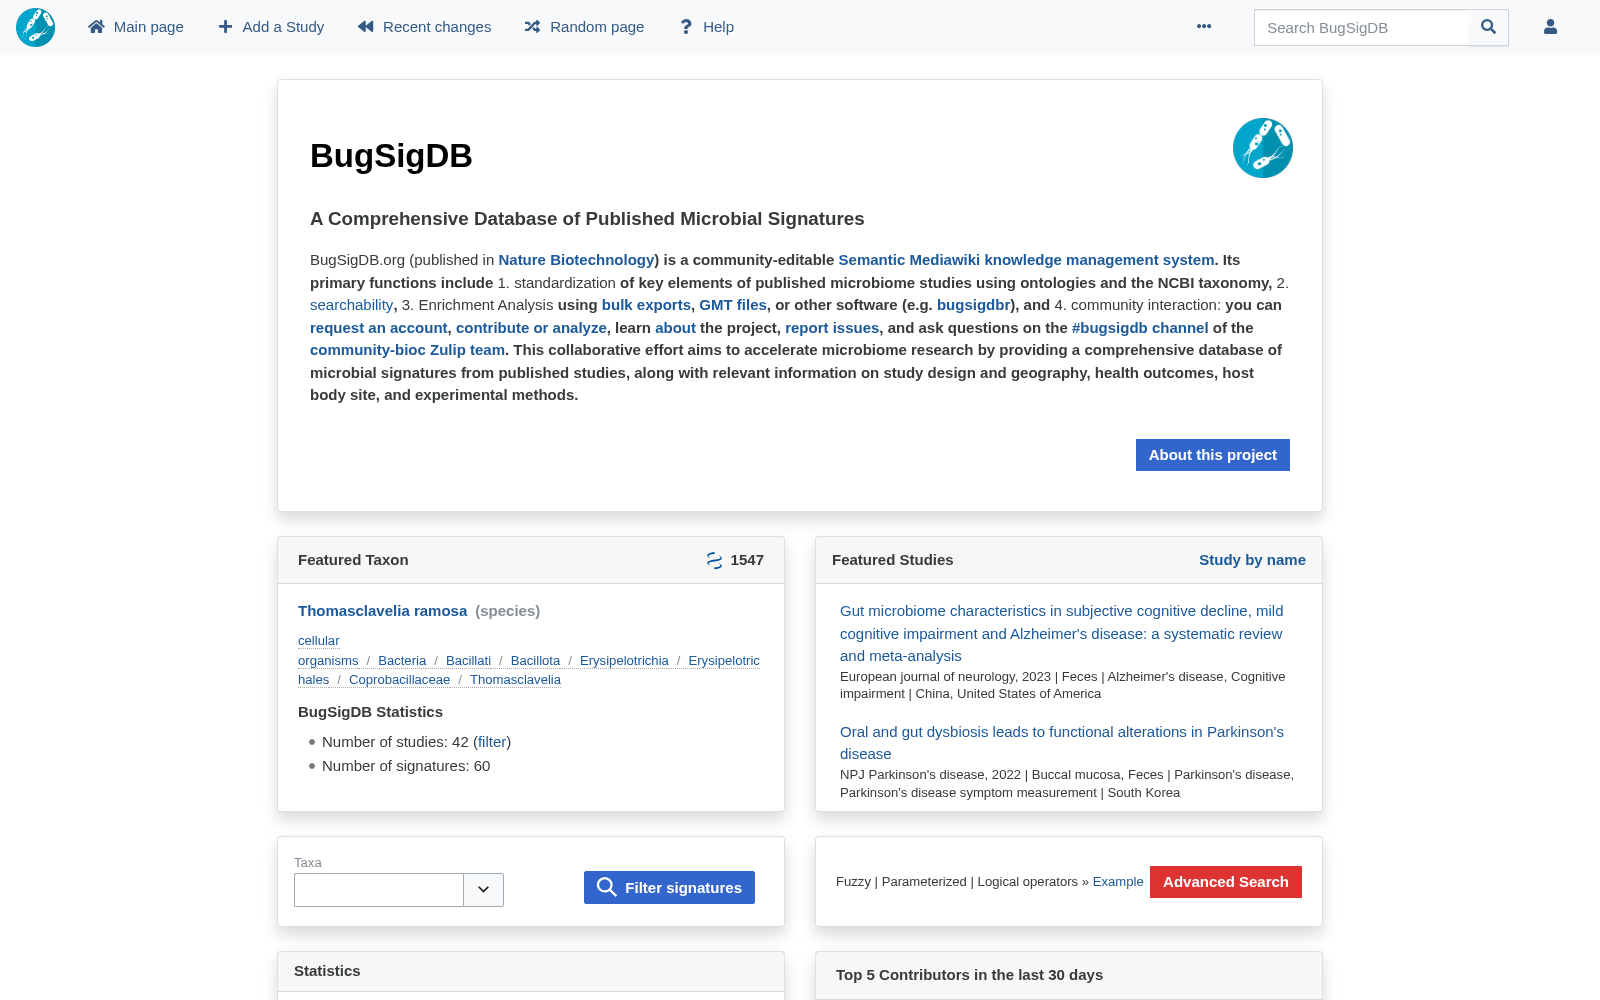Viewport: 1600px width, 1000px height.
Task: Open the bulk exports link
Action: coord(646,305)
